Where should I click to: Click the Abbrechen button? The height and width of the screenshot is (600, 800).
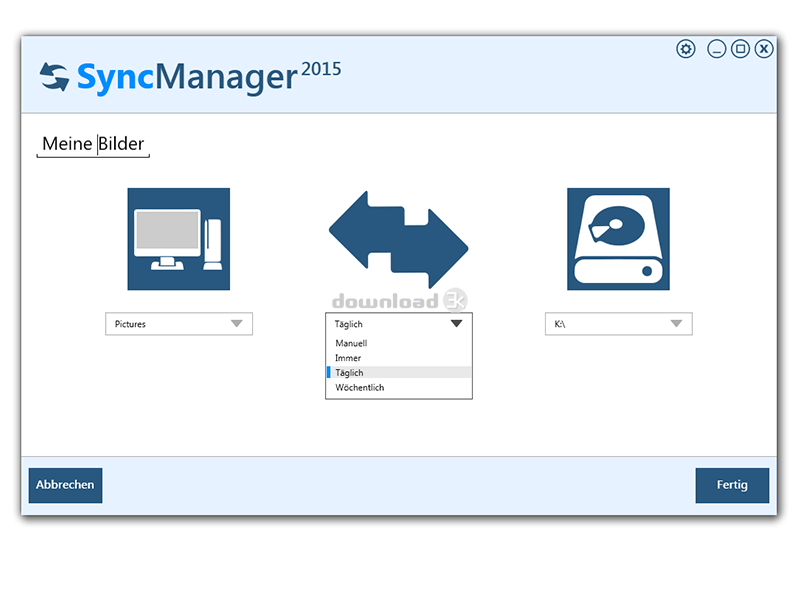pyautogui.click(x=65, y=485)
